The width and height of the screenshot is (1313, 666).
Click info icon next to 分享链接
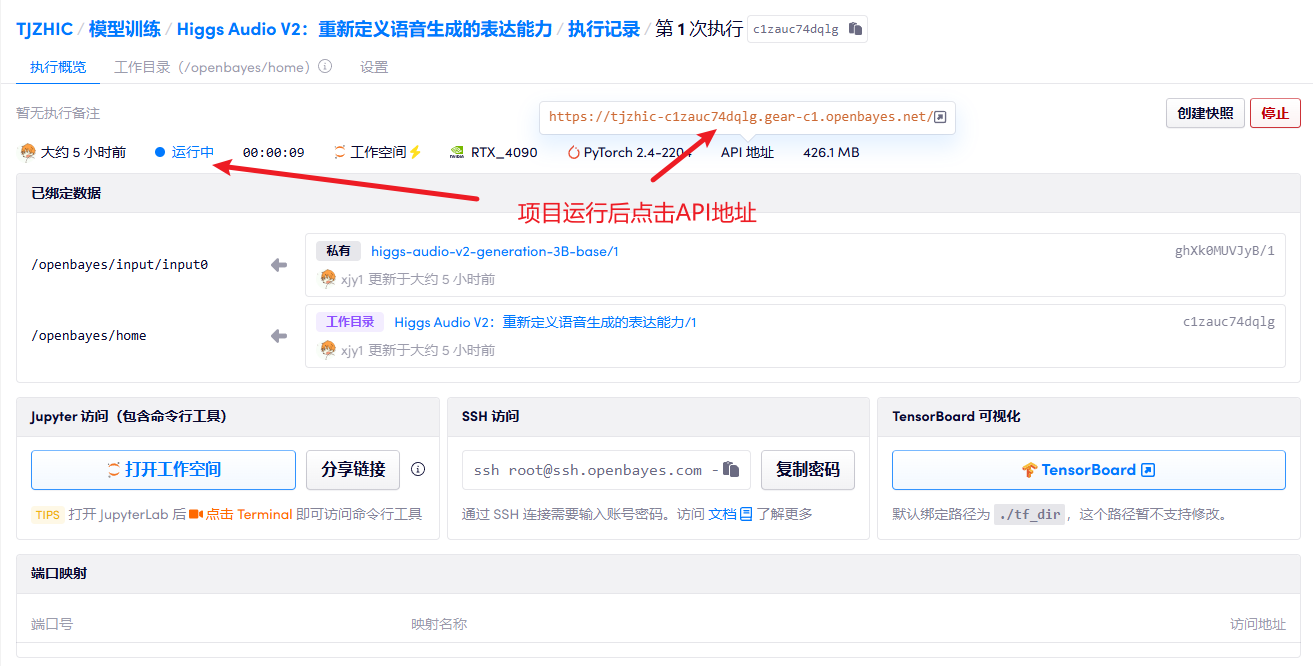[418, 469]
